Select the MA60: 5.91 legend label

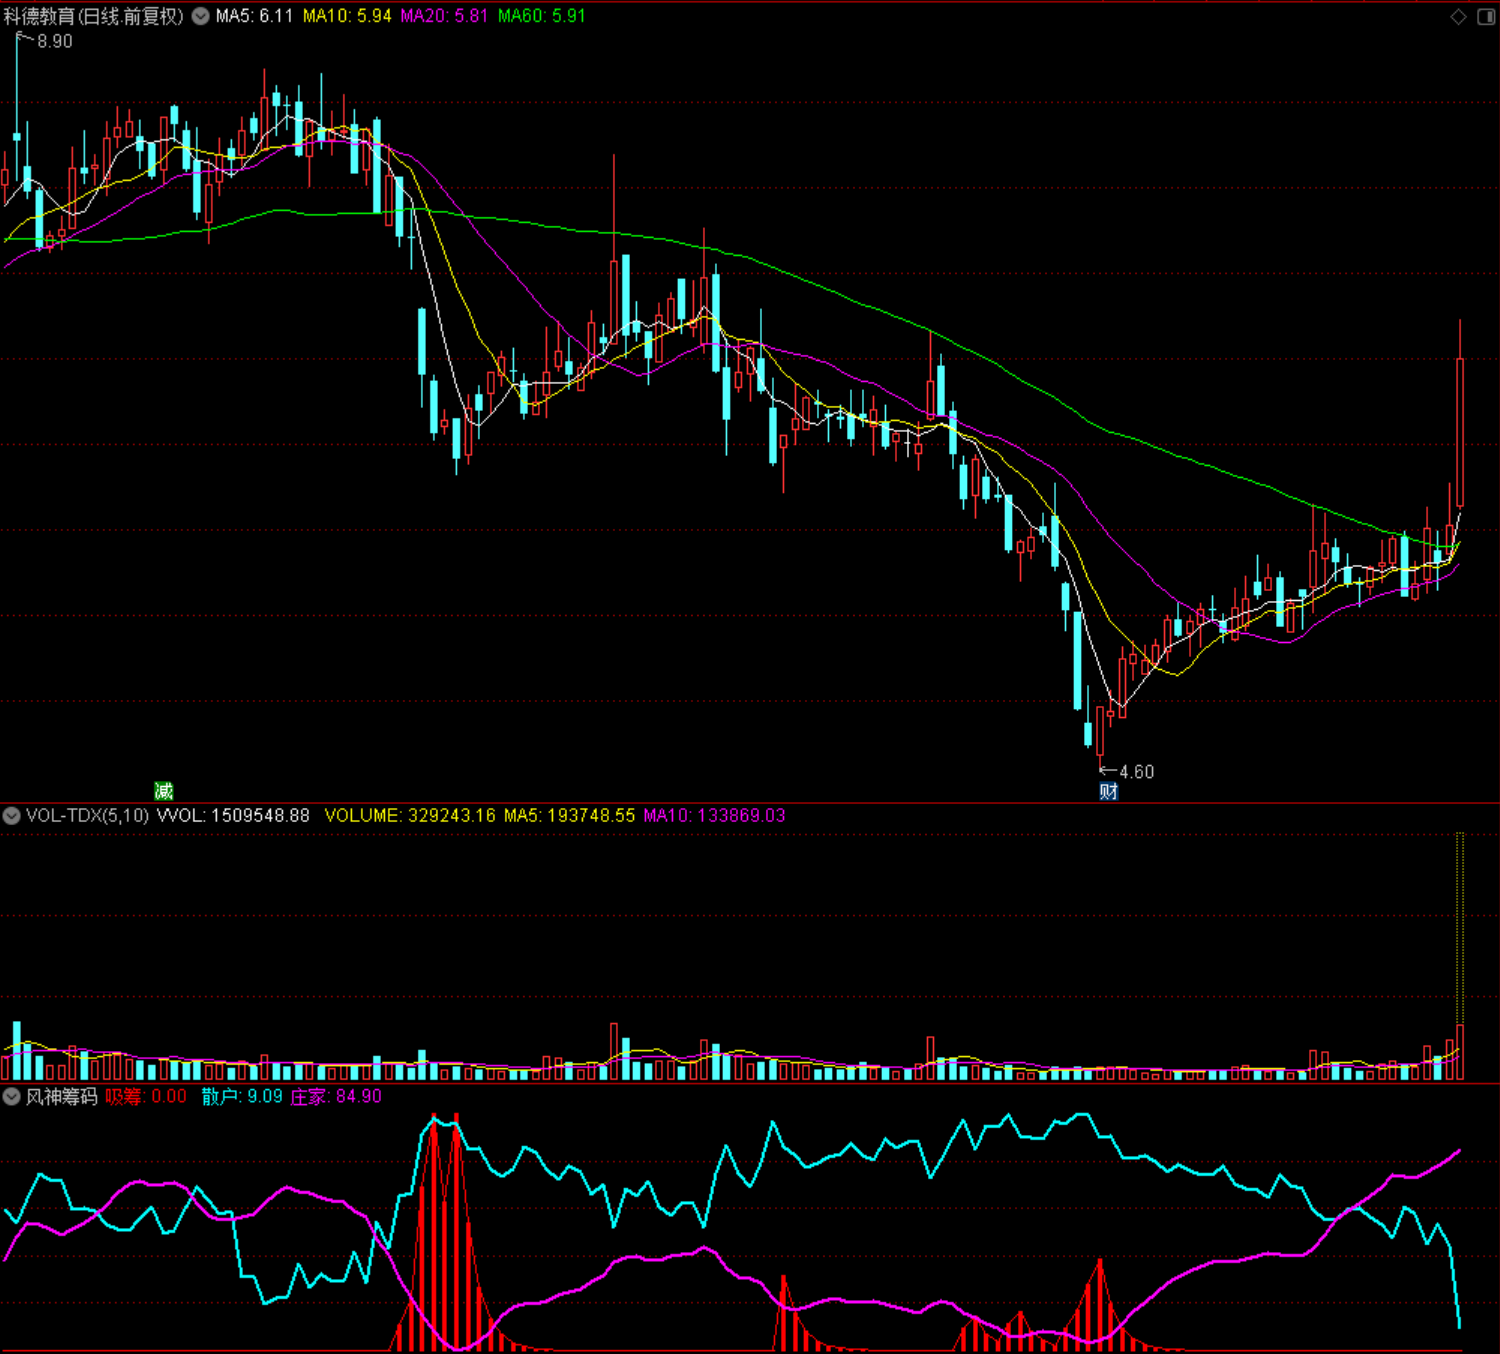pos(542,16)
